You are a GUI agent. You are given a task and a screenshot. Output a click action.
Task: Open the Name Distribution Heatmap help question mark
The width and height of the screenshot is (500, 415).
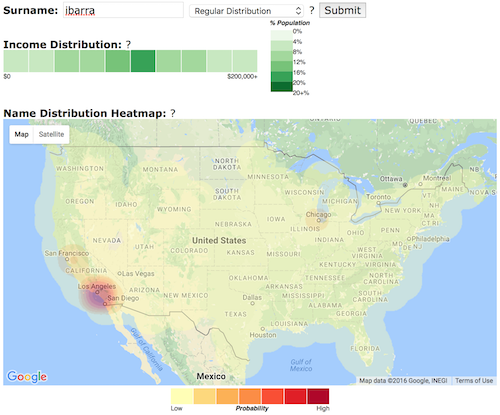click(173, 113)
